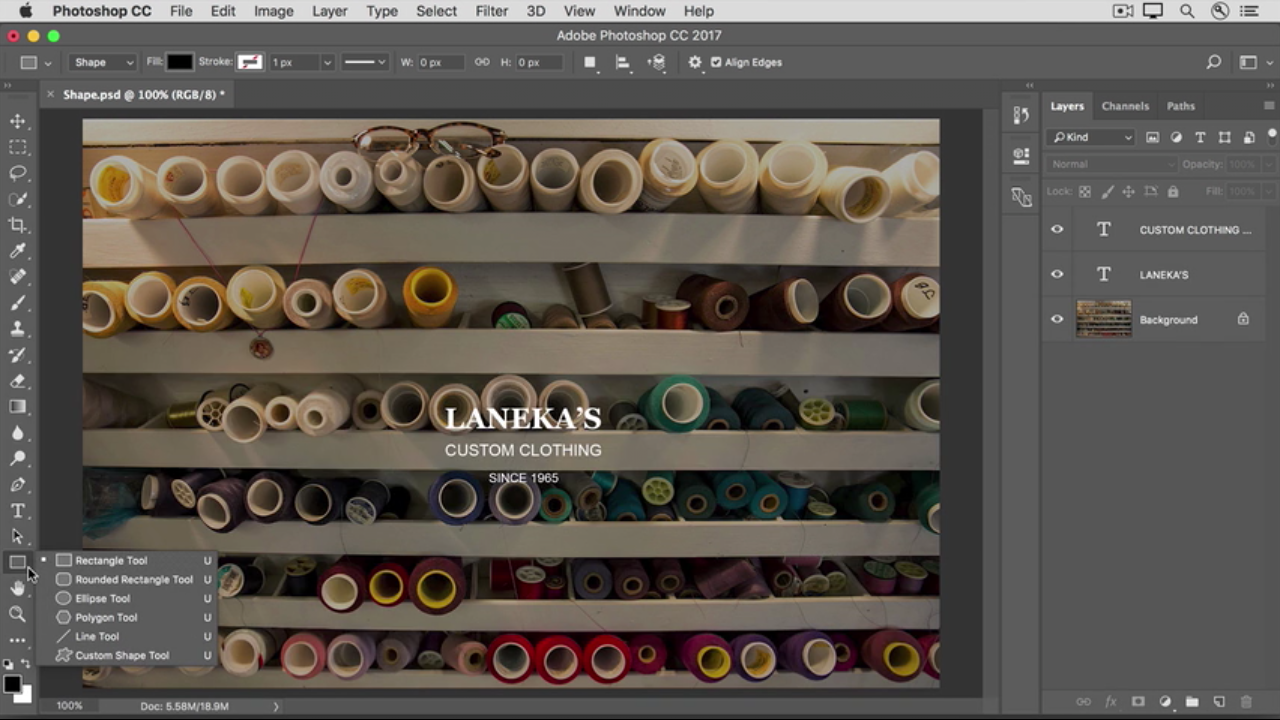Select the Crop tool
The height and width of the screenshot is (720, 1280).
(x=18, y=225)
